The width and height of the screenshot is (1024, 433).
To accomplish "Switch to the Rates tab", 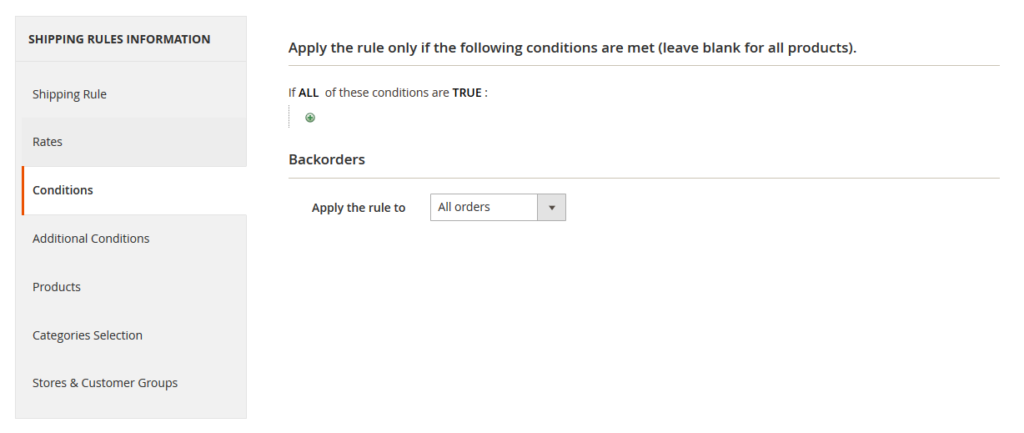I will (x=47, y=142).
